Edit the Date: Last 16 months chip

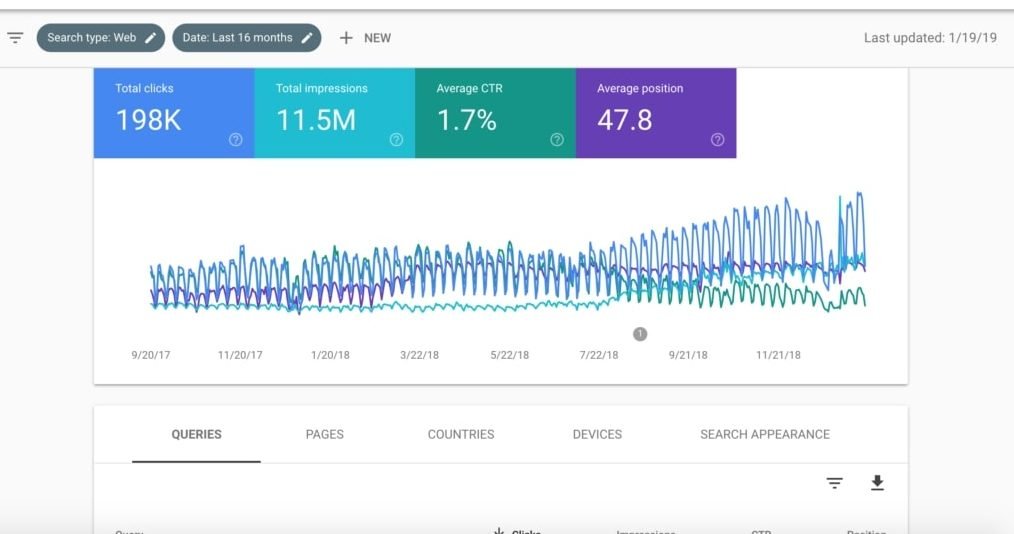click(246, 37)
